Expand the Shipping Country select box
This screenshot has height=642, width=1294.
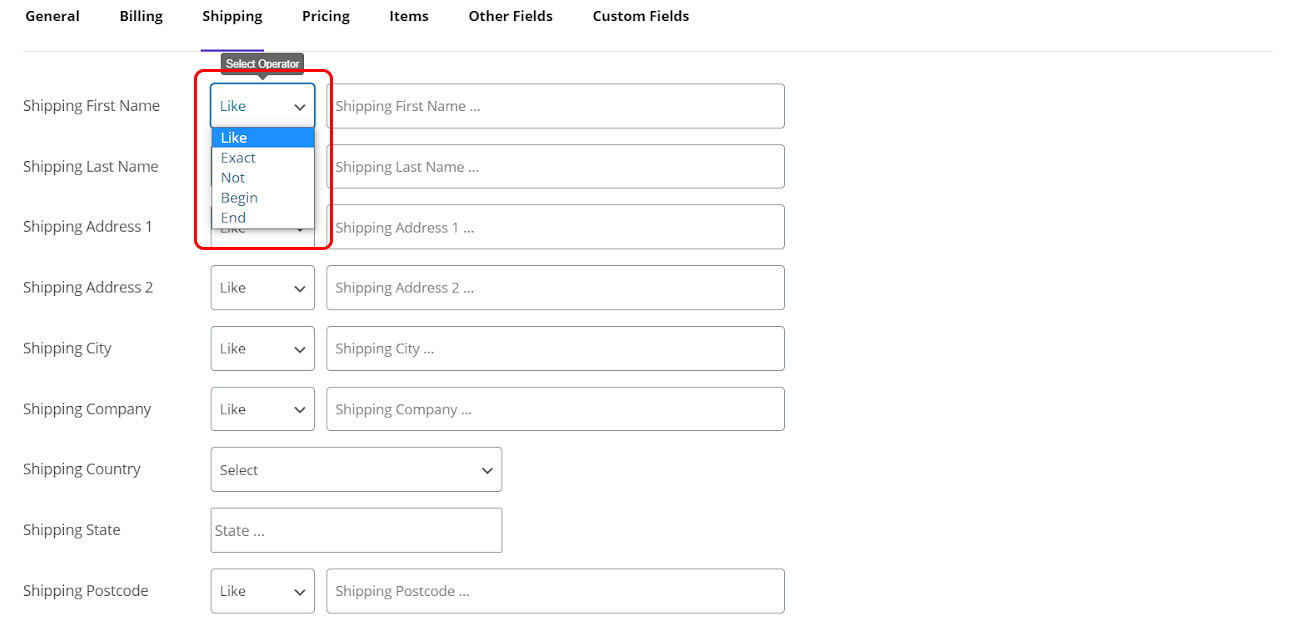click(x=356, y=470)
